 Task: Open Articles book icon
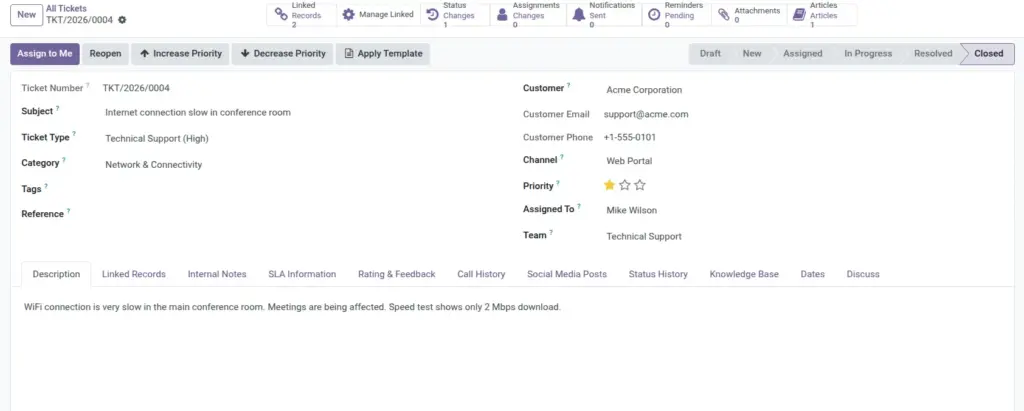pyautogui.click(x=799, y=14)
